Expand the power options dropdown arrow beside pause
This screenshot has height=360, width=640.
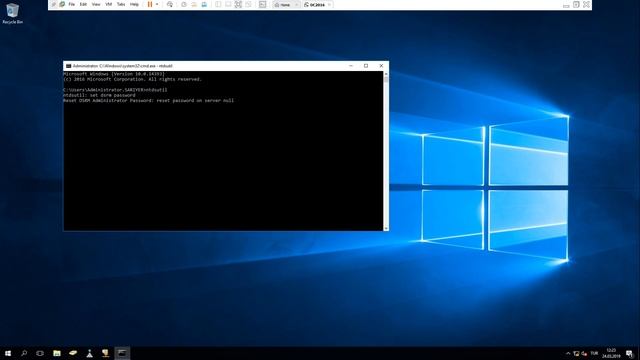pyautogui.click(x=157, y=4)
